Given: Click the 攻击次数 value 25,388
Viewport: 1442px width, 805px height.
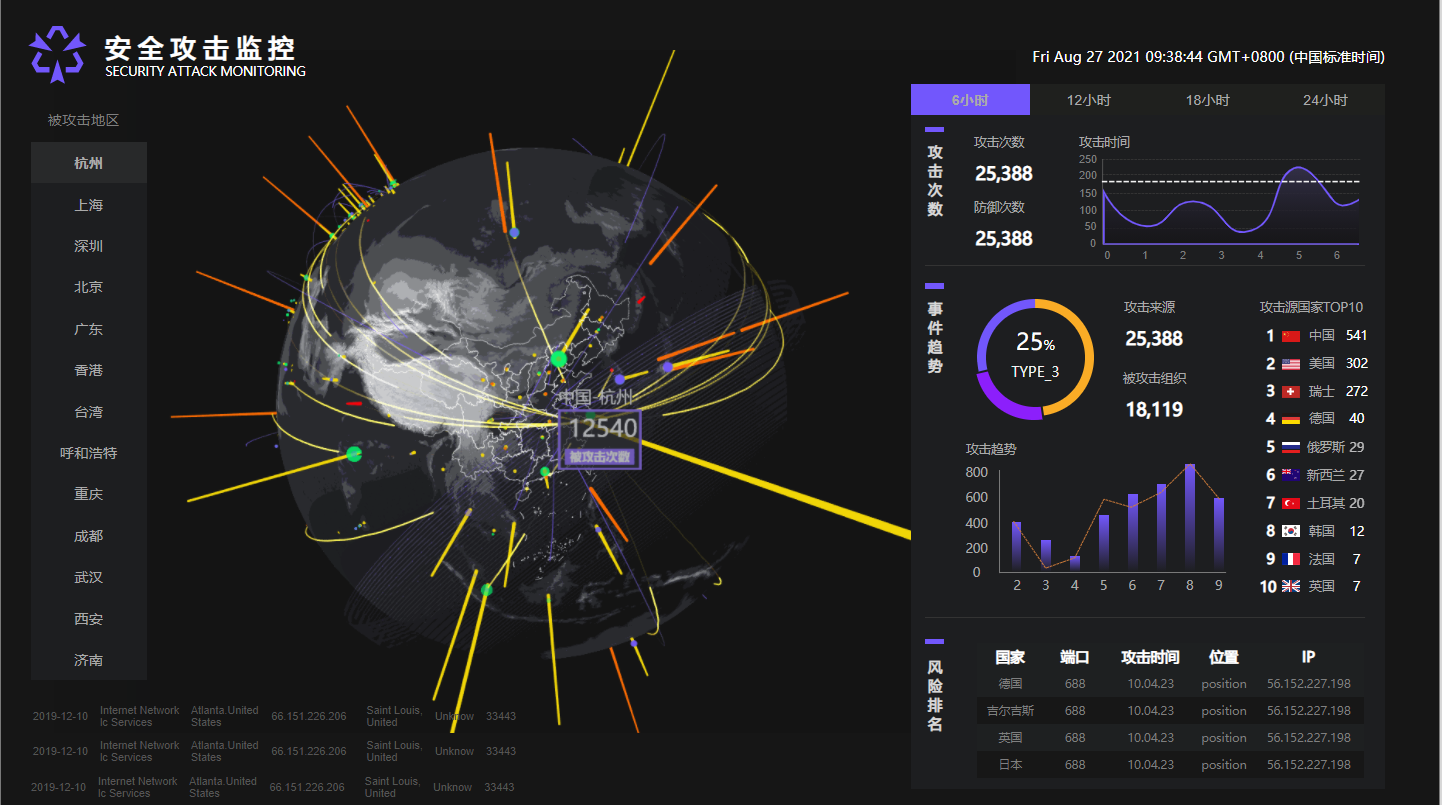Looking at the screenshot, I should (x=1004, y=174).
